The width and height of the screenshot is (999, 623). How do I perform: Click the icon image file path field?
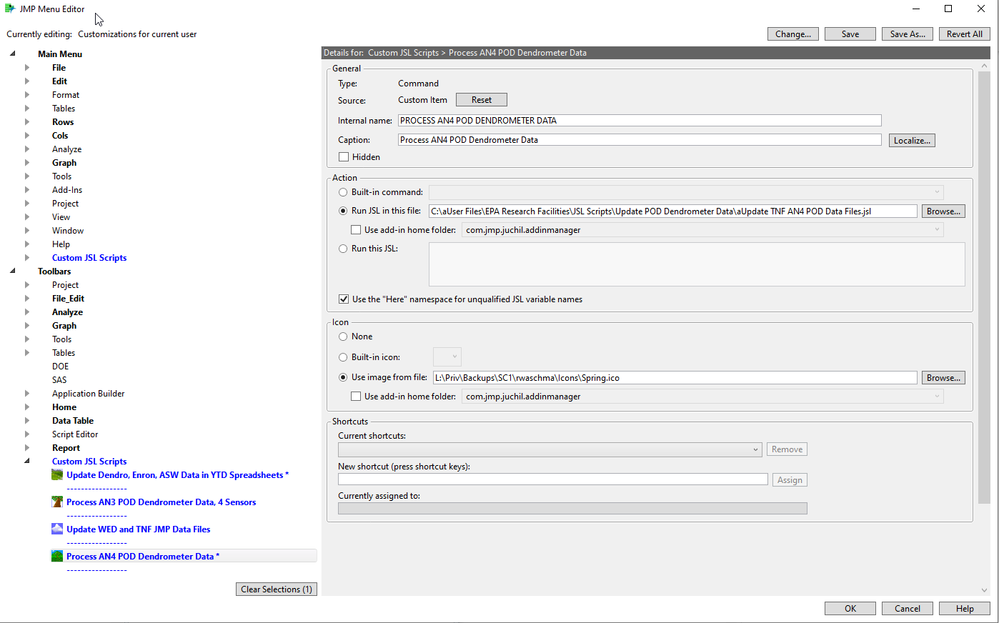675,378
